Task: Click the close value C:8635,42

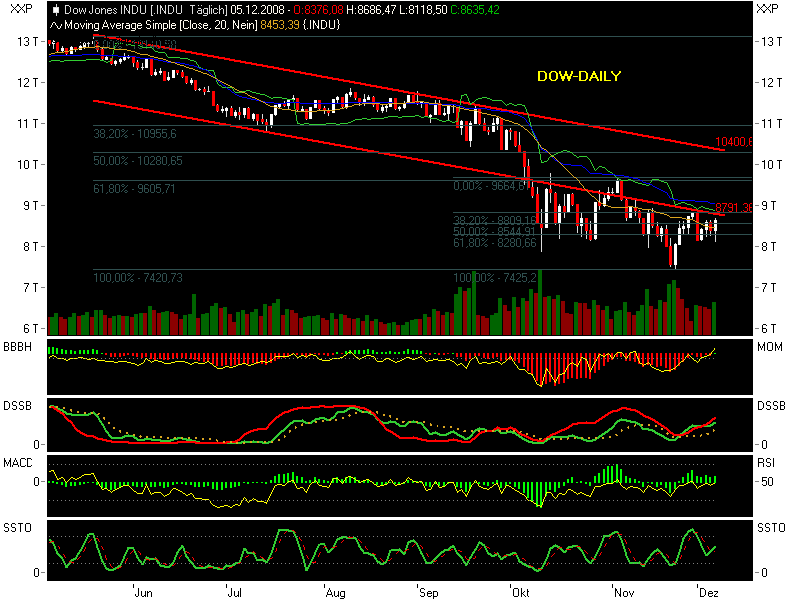Action: click(x=475, y=10)
